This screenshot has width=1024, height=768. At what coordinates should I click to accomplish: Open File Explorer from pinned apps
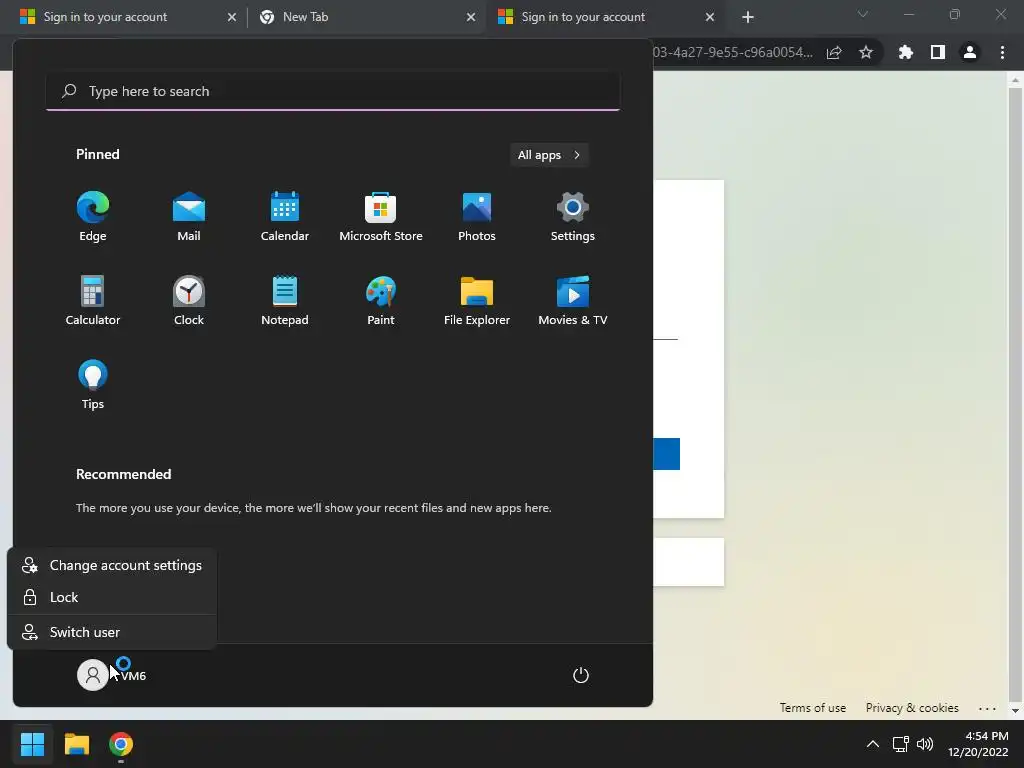tap(477, 301)
